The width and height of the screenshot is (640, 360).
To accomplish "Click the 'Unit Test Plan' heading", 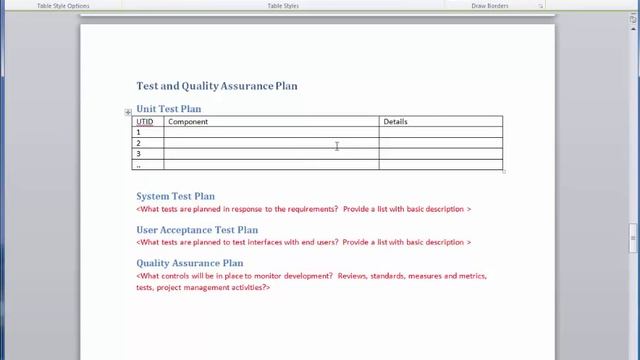I will pos(169,109).
